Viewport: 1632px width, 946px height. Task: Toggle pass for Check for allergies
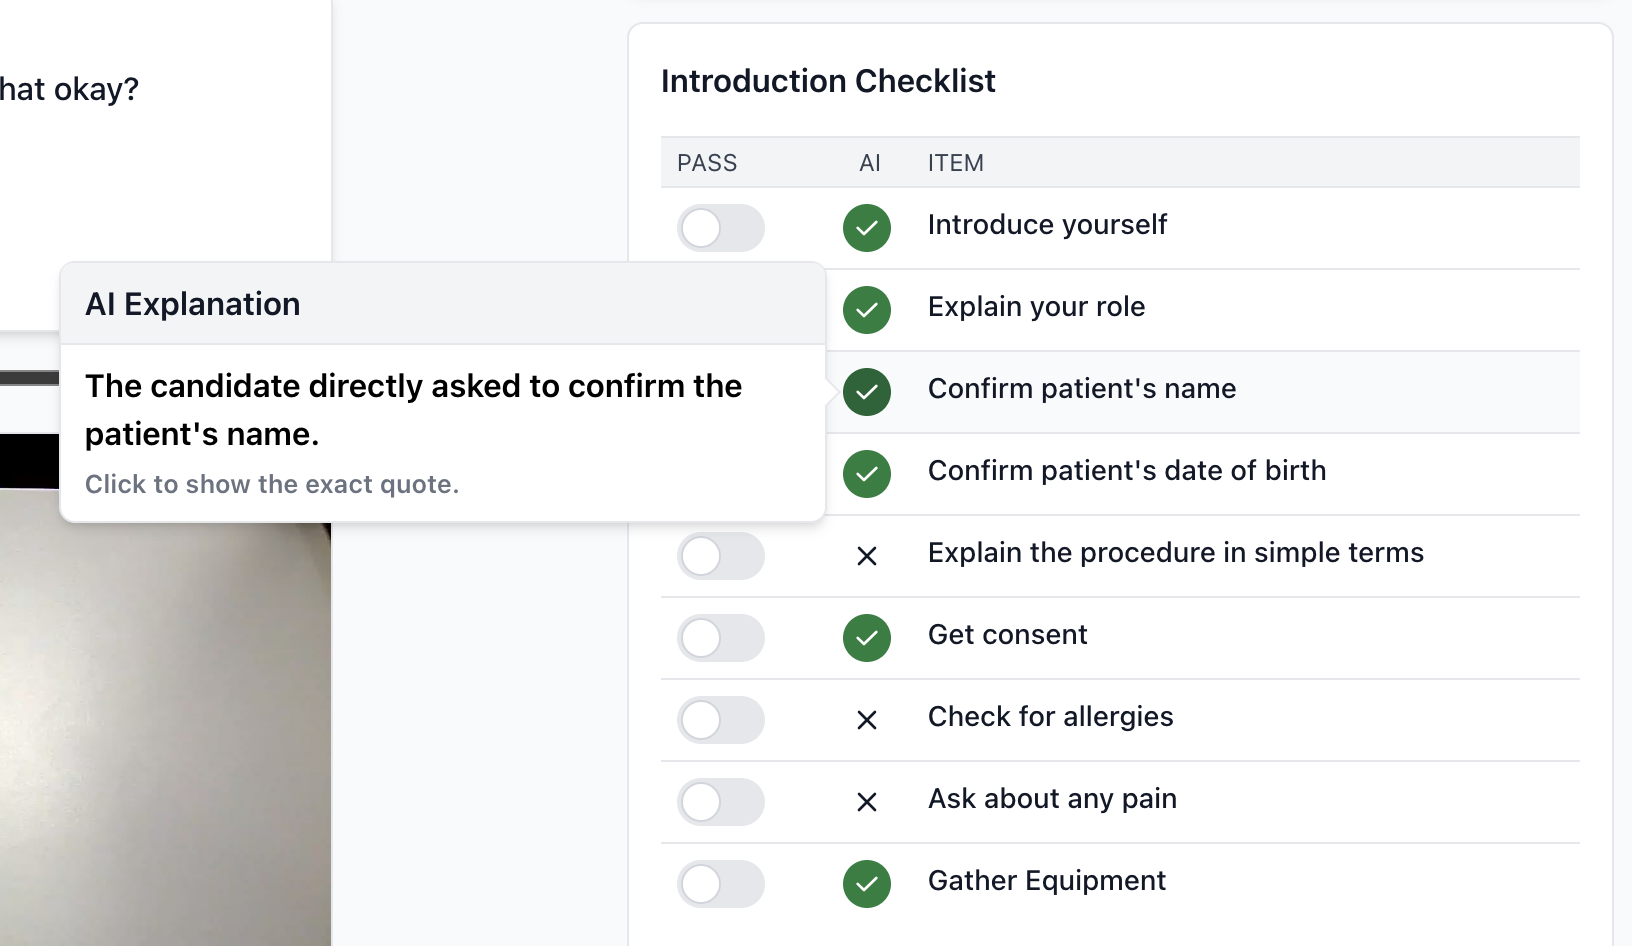(720, 720)
